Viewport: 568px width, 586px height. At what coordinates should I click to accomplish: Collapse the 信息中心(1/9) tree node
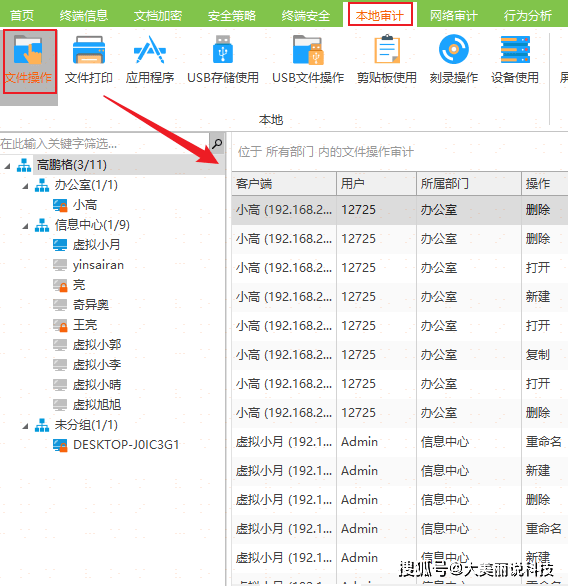click(x=25, y=226)
